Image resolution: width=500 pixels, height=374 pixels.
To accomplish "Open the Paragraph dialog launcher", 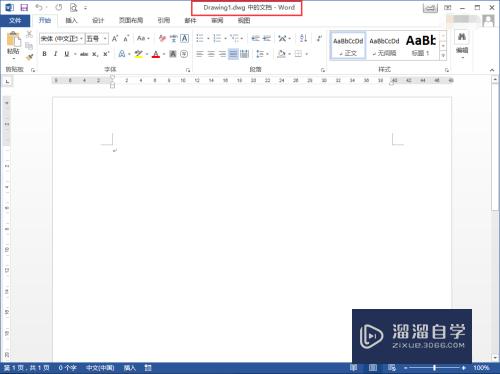I will (x=323, y=70).
